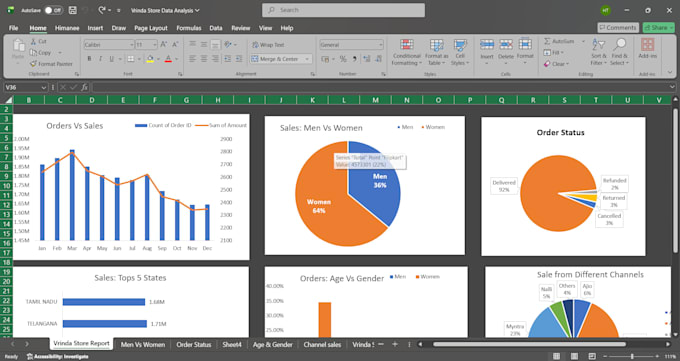Viewport: 680px width, 361px height.
Task: Collapse the ribbon with the chevron
Action: (670, 72)
